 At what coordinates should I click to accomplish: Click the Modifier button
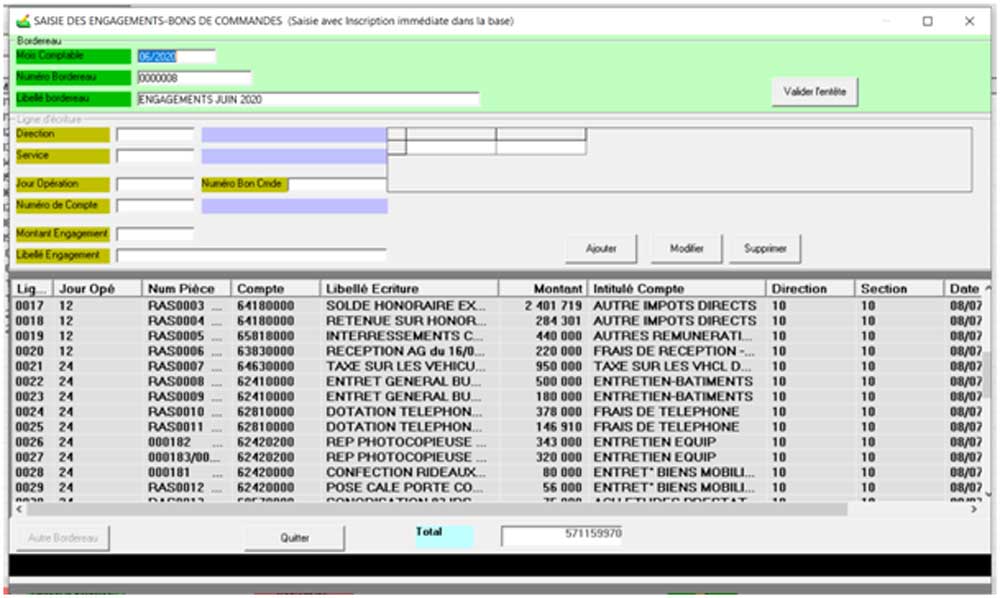(x=686, y=248)
